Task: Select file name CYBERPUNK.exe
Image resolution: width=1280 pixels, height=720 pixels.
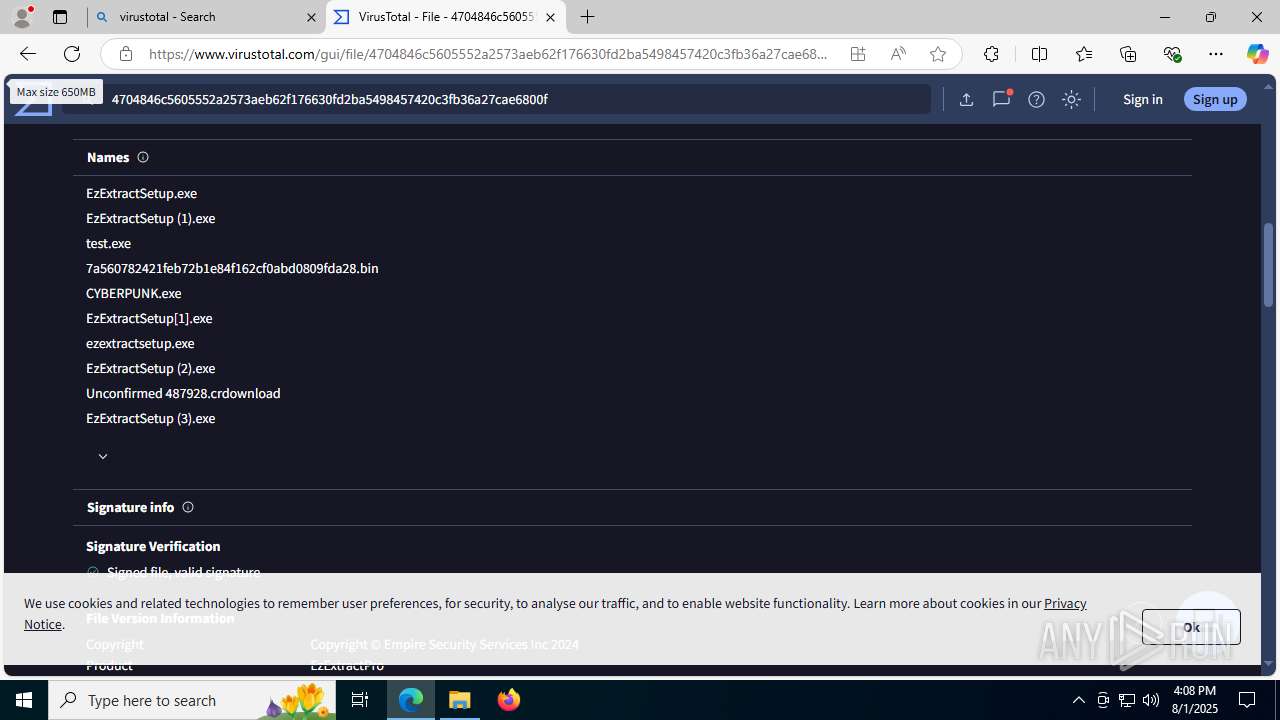Action: (x=133, y=293)
